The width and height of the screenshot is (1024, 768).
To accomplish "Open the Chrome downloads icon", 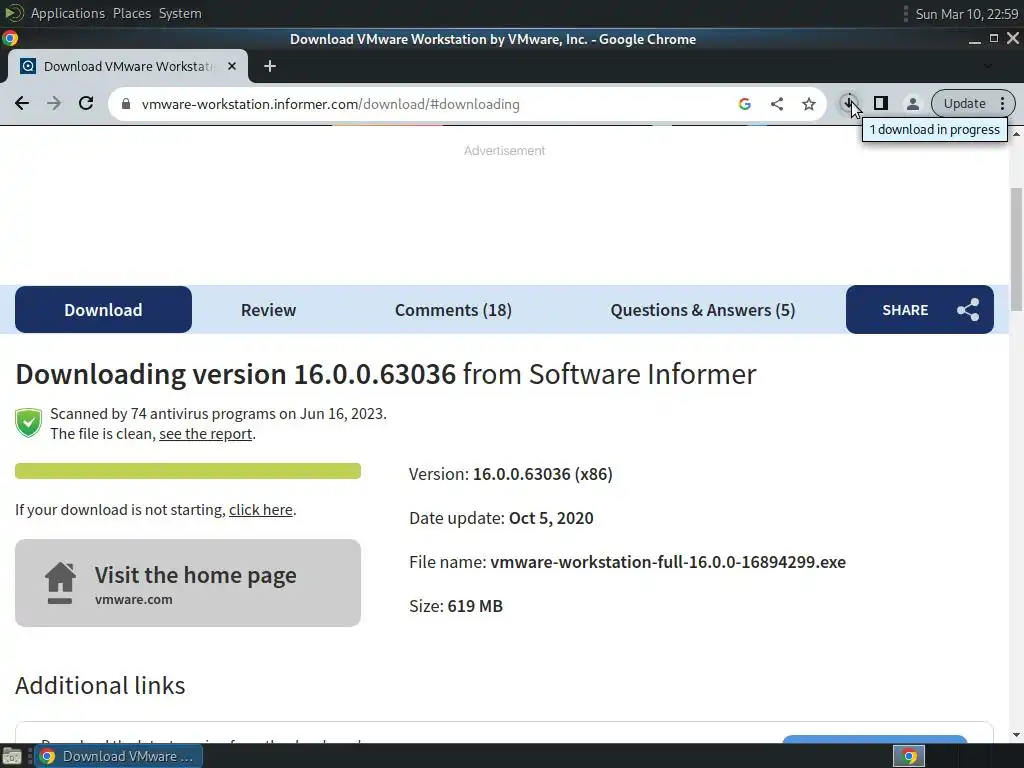I will (848, 103).
